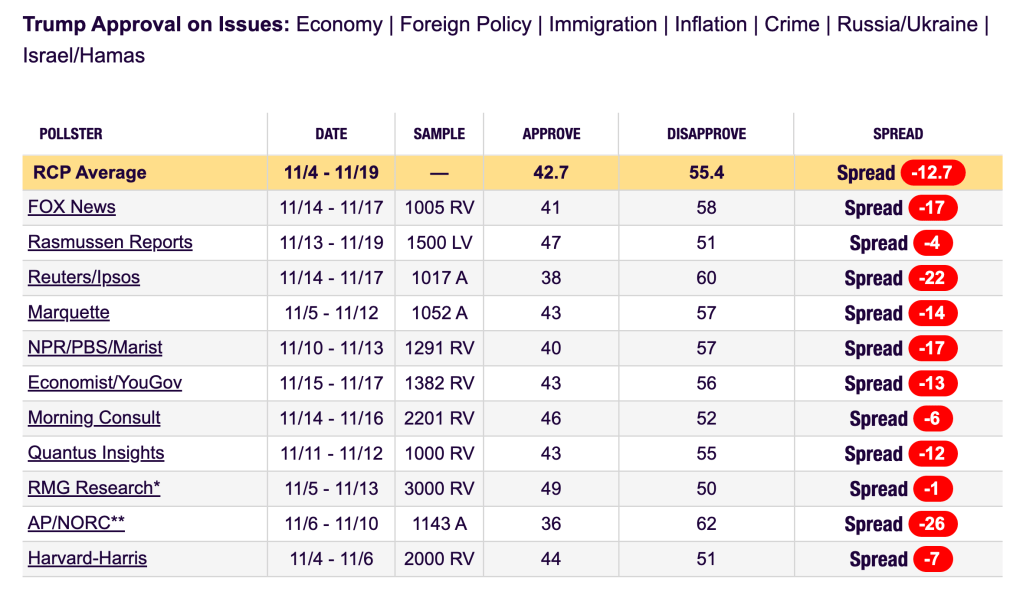Select the Immigration issue link
The height and width of the screenshot is (595, 1023).
pyautogui.click(x=603, y=24)
